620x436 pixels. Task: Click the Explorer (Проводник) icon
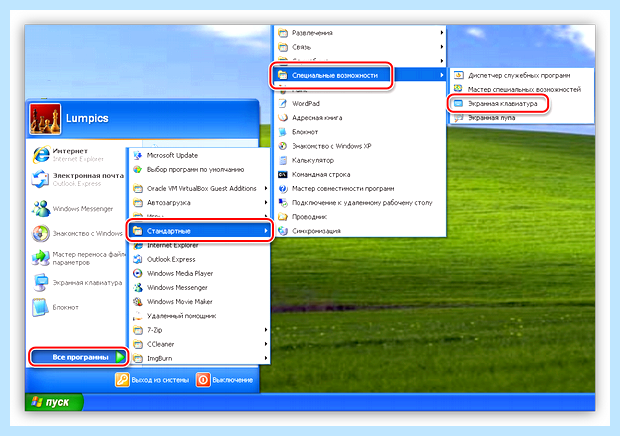(283, 217)
